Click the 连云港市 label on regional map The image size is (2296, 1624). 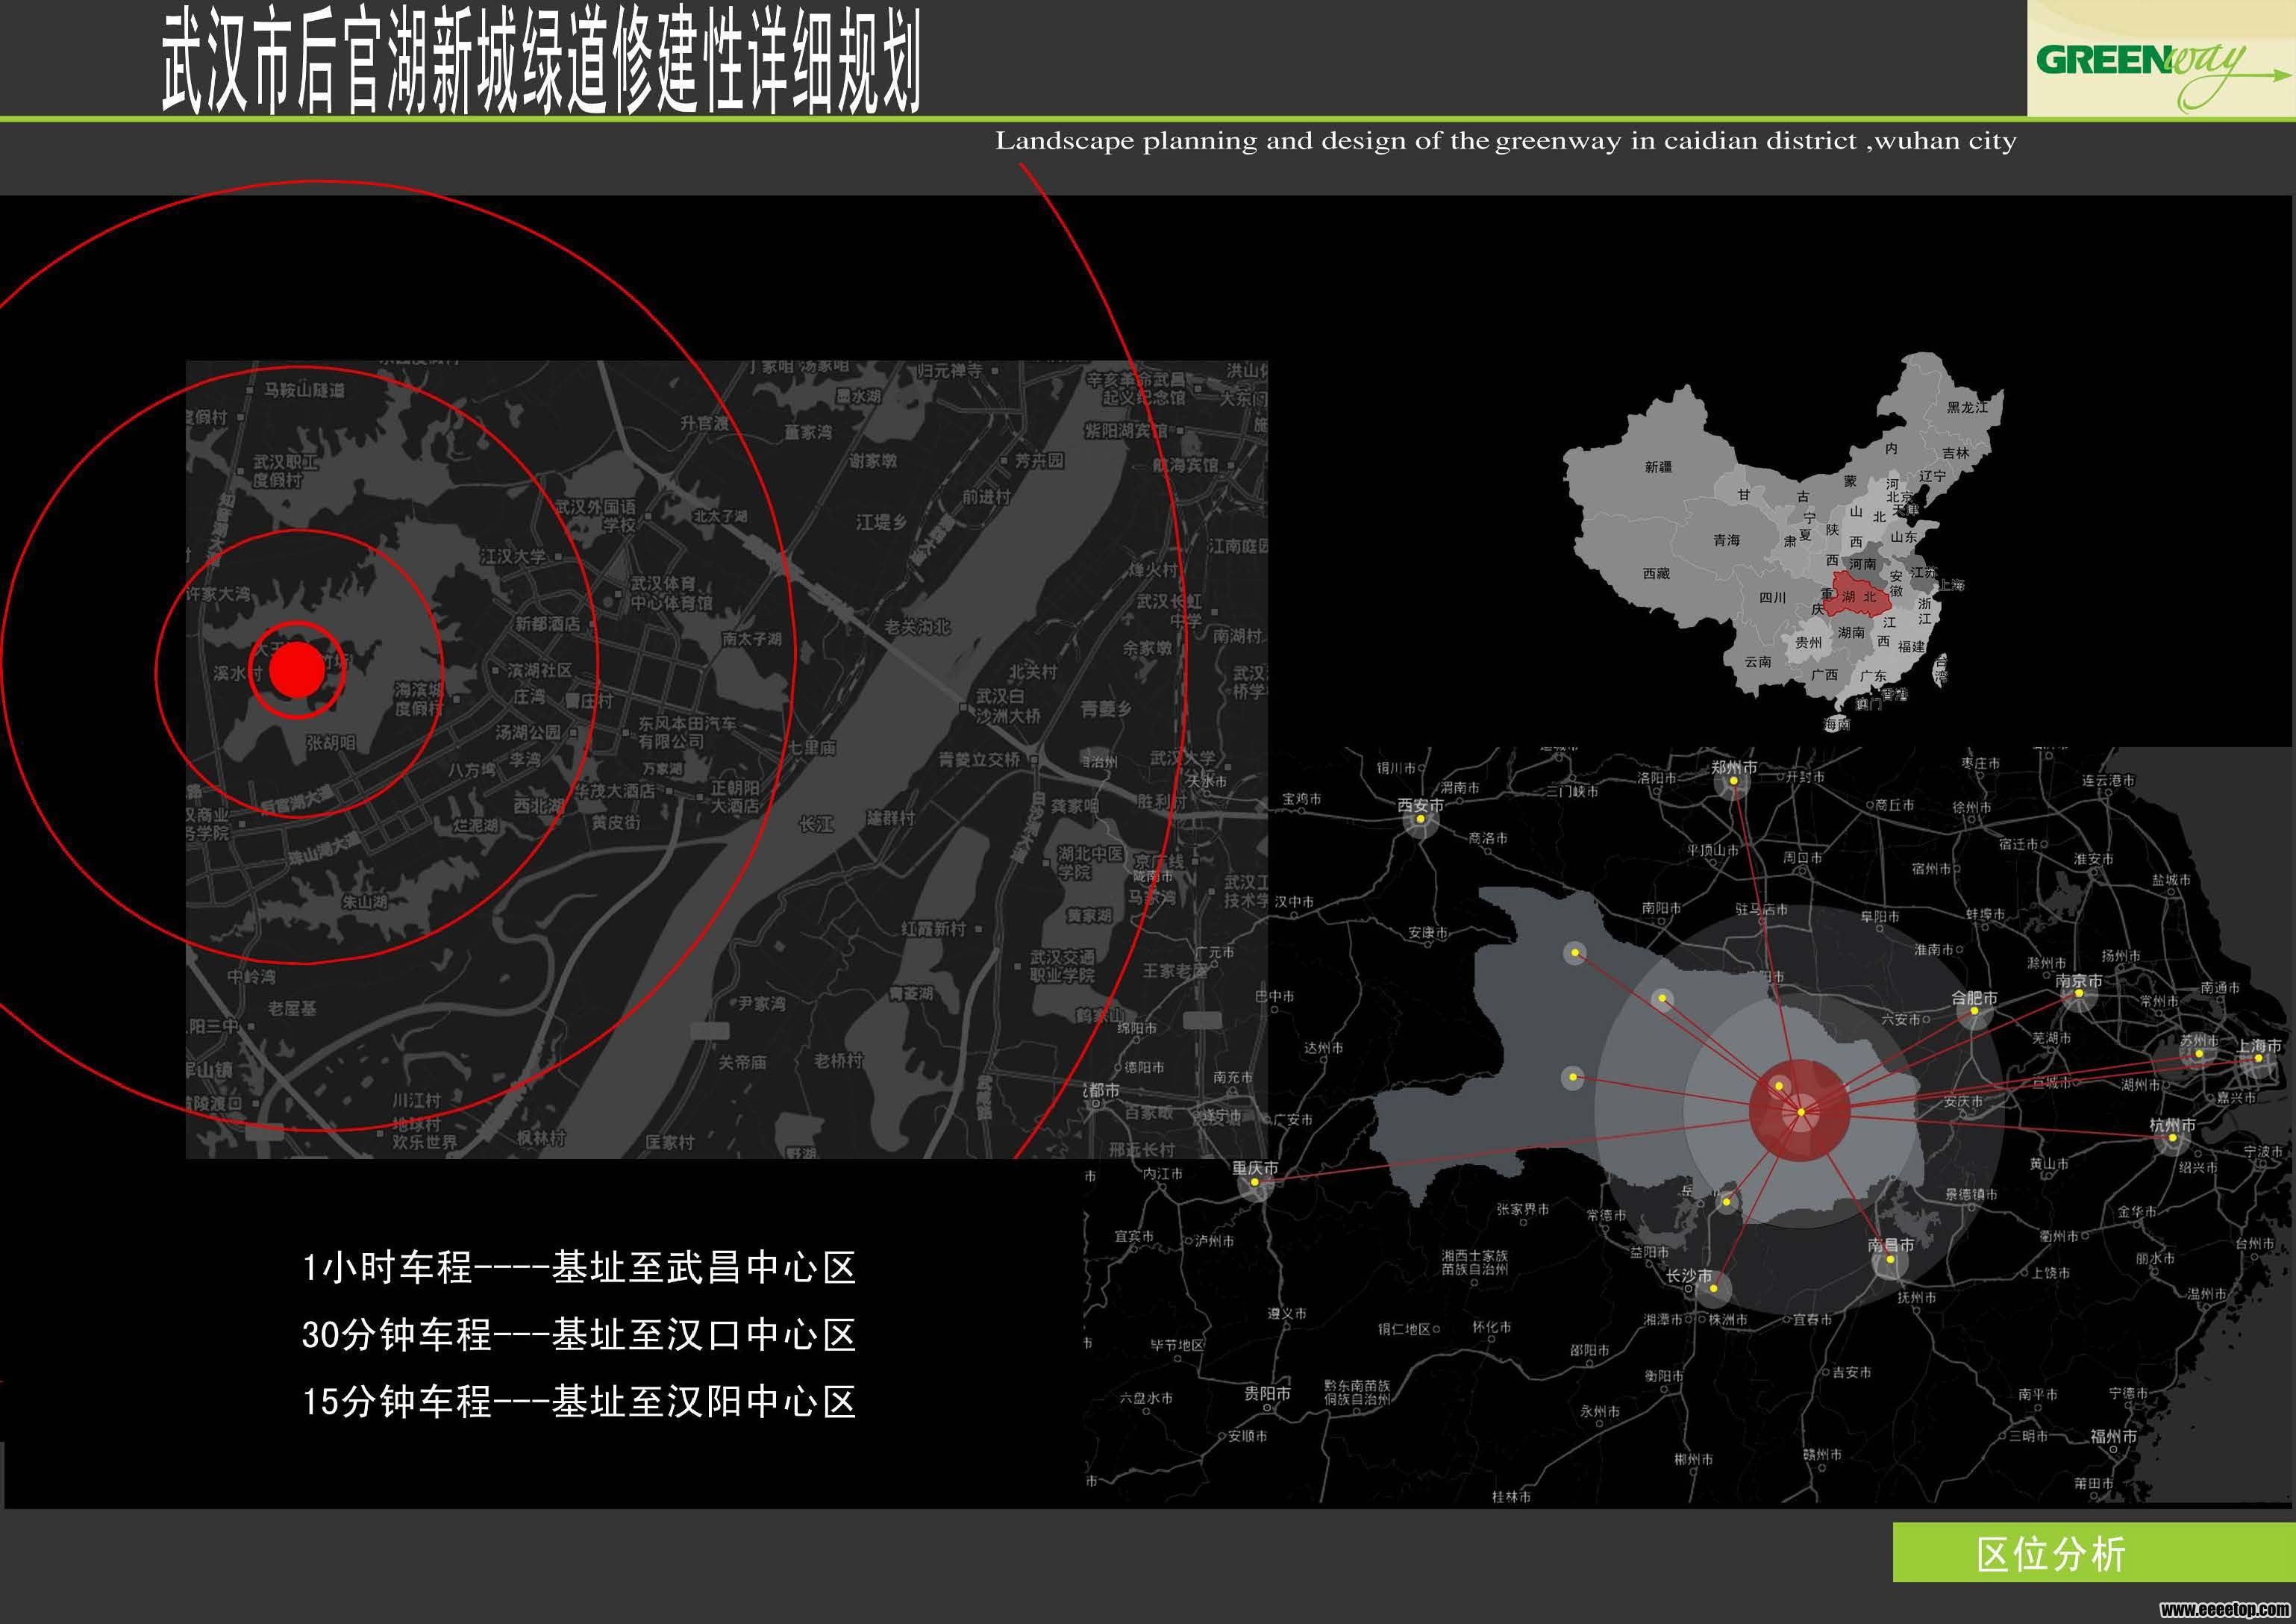(2108, 780)
